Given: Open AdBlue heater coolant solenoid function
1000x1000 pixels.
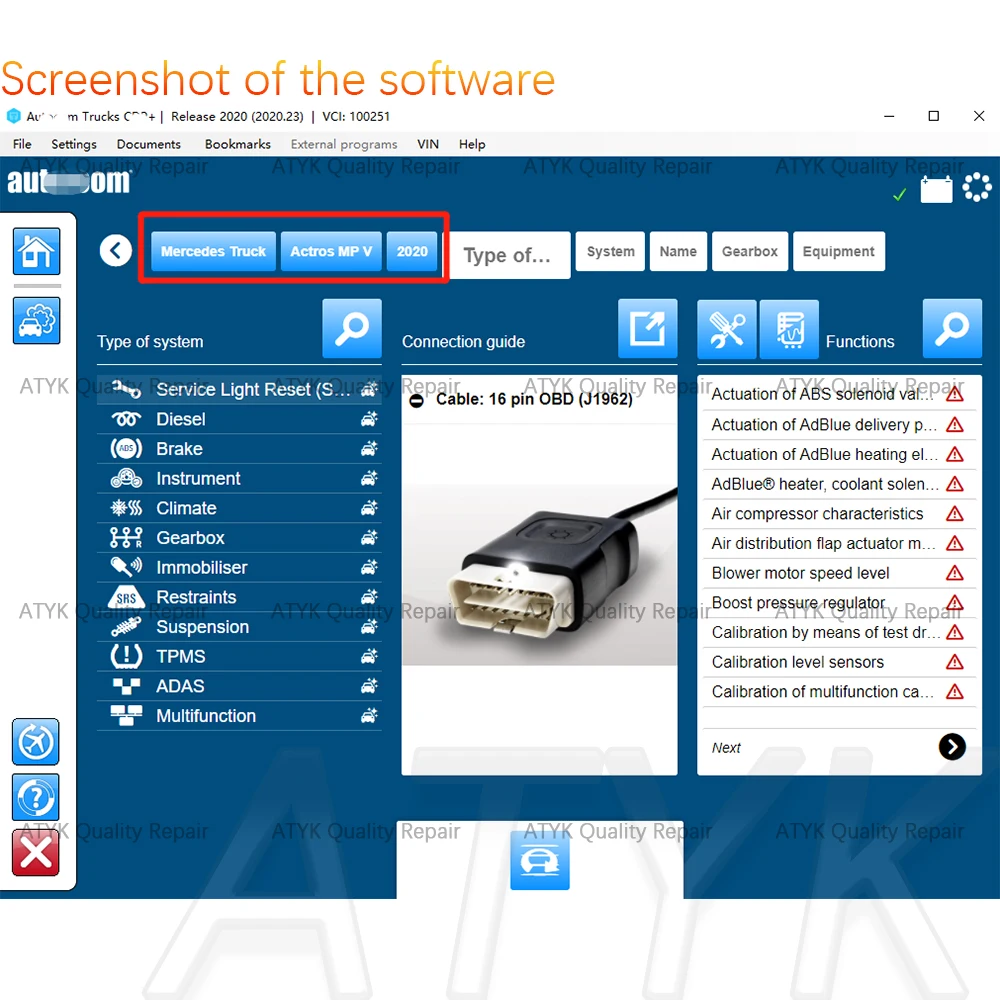Looking at the screenshot, I should pos(839,484).
